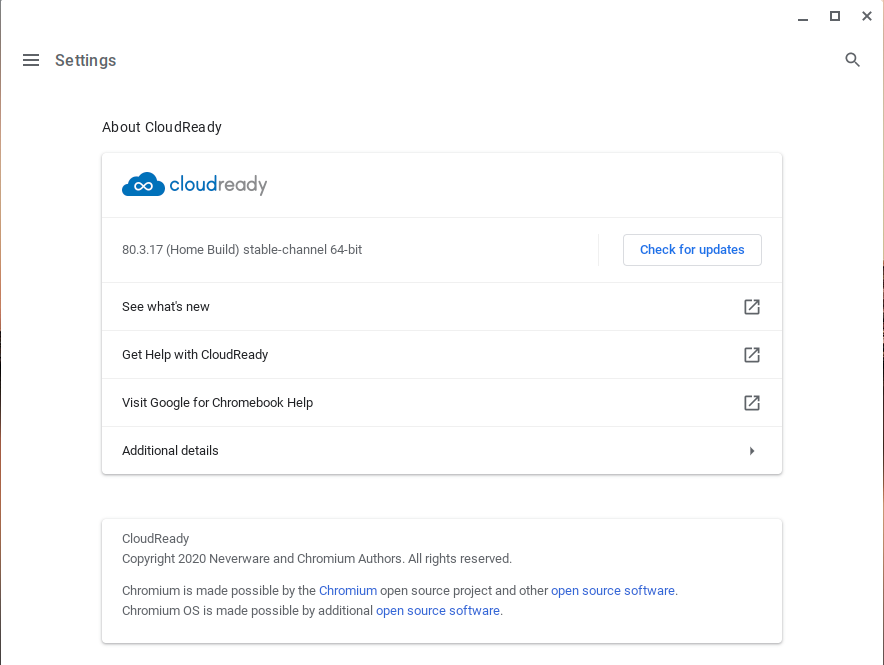Expand Additional details arrow
This screenshot has height=665, width=884.
[x=752, y=451]
